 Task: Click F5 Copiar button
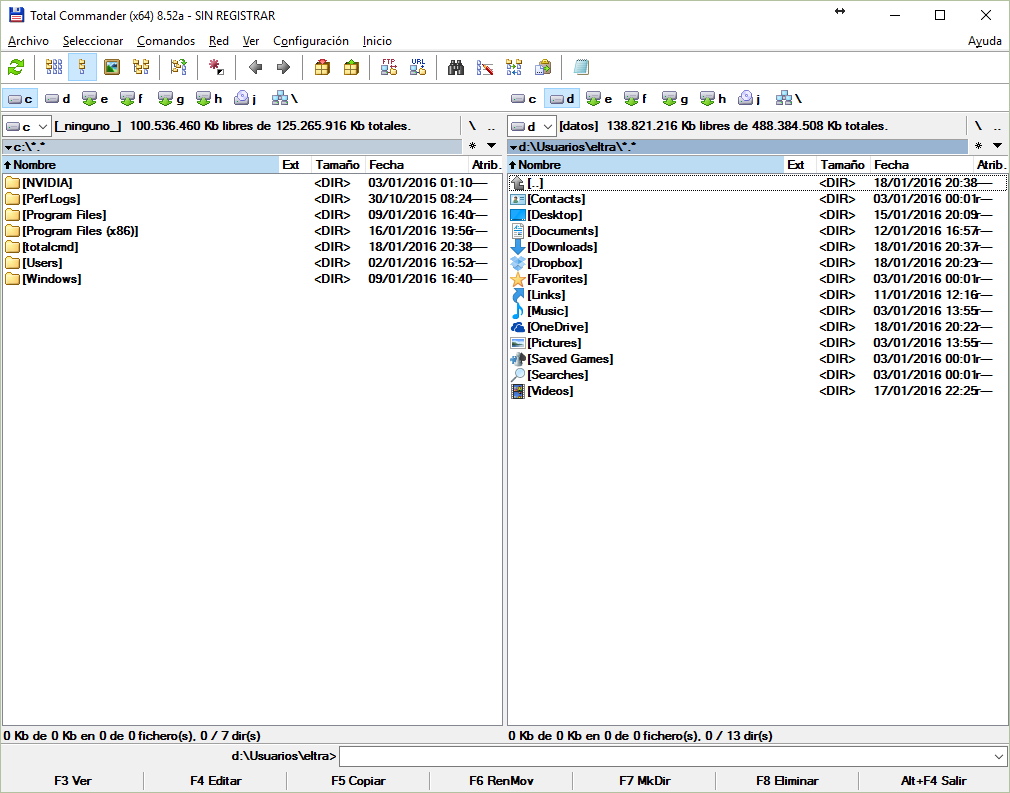358,781
